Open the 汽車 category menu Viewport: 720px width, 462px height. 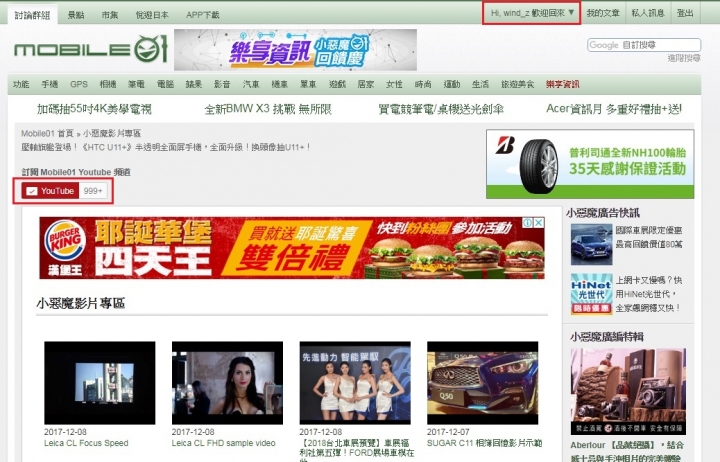(x=251, y=84)
